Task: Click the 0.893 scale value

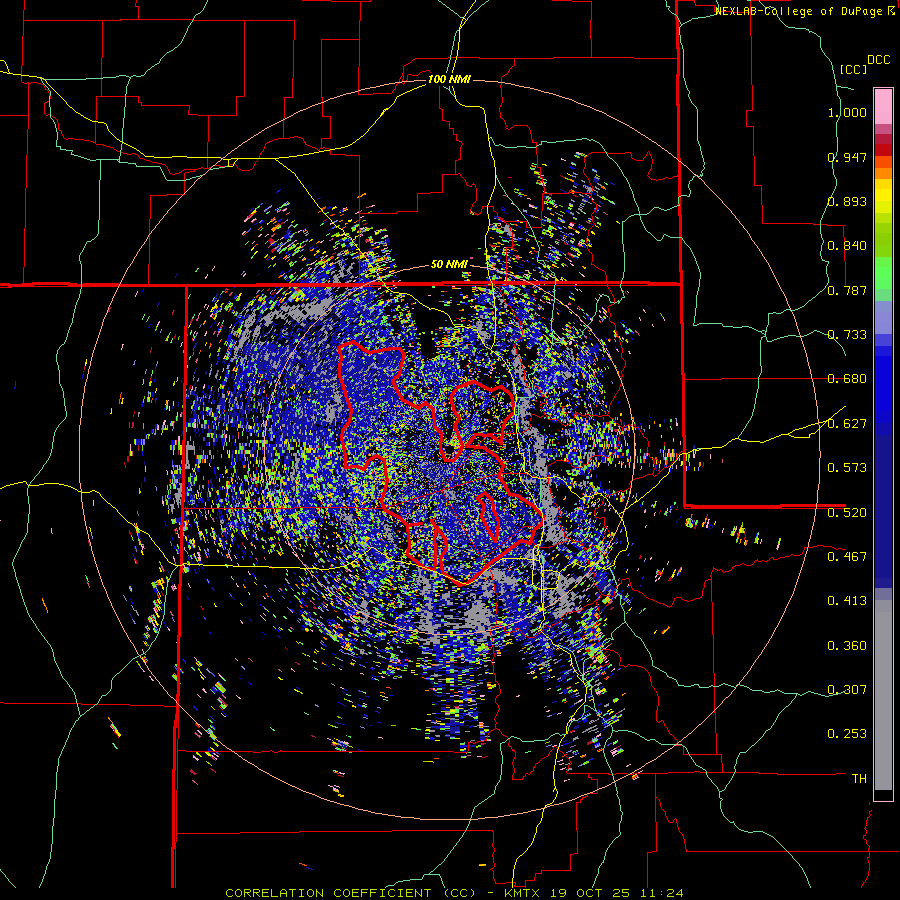Action: pos(847,201)
